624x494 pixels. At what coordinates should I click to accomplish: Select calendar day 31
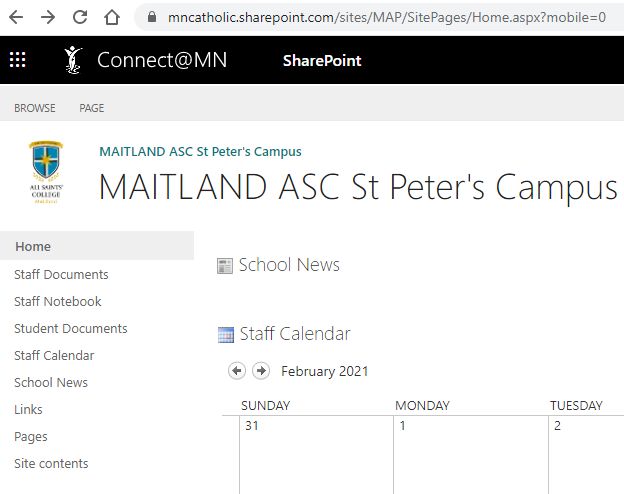252,426
